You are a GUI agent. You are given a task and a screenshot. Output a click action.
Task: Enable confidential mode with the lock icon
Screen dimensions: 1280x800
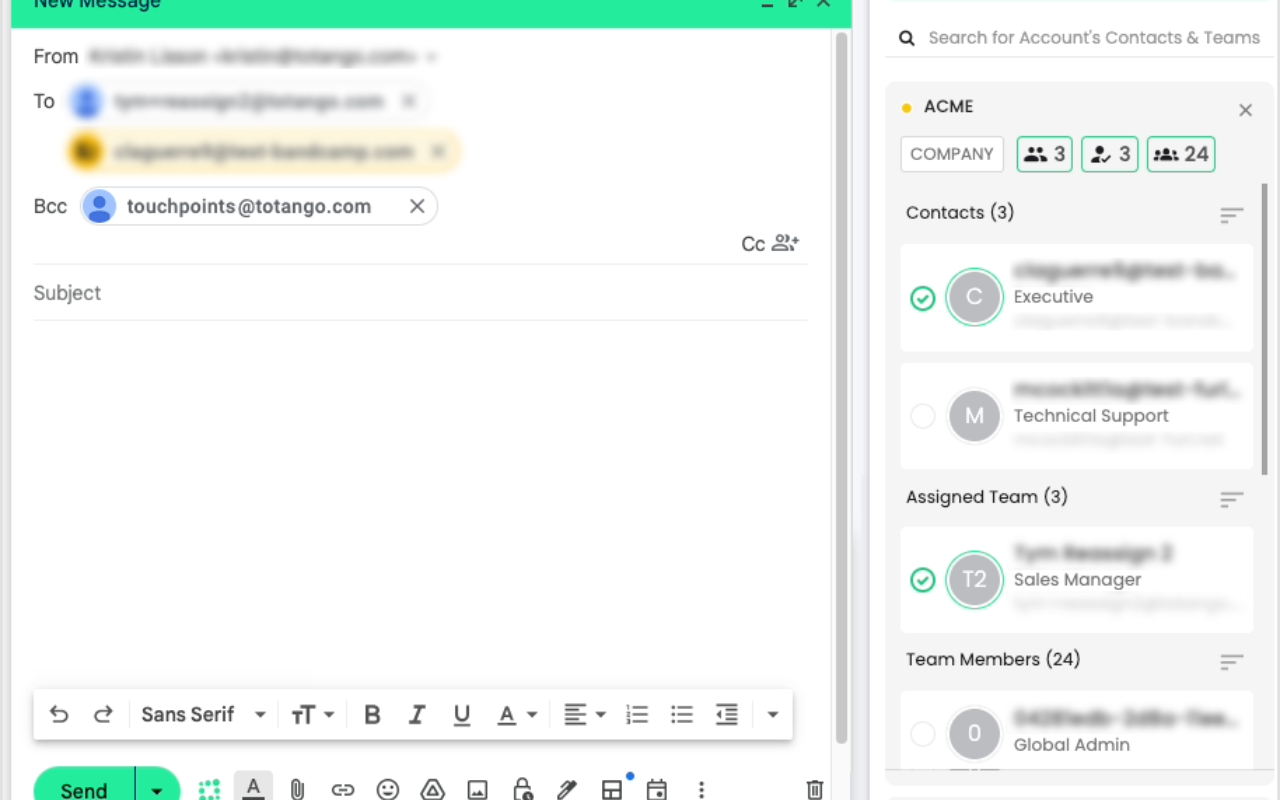click(523, 789)
